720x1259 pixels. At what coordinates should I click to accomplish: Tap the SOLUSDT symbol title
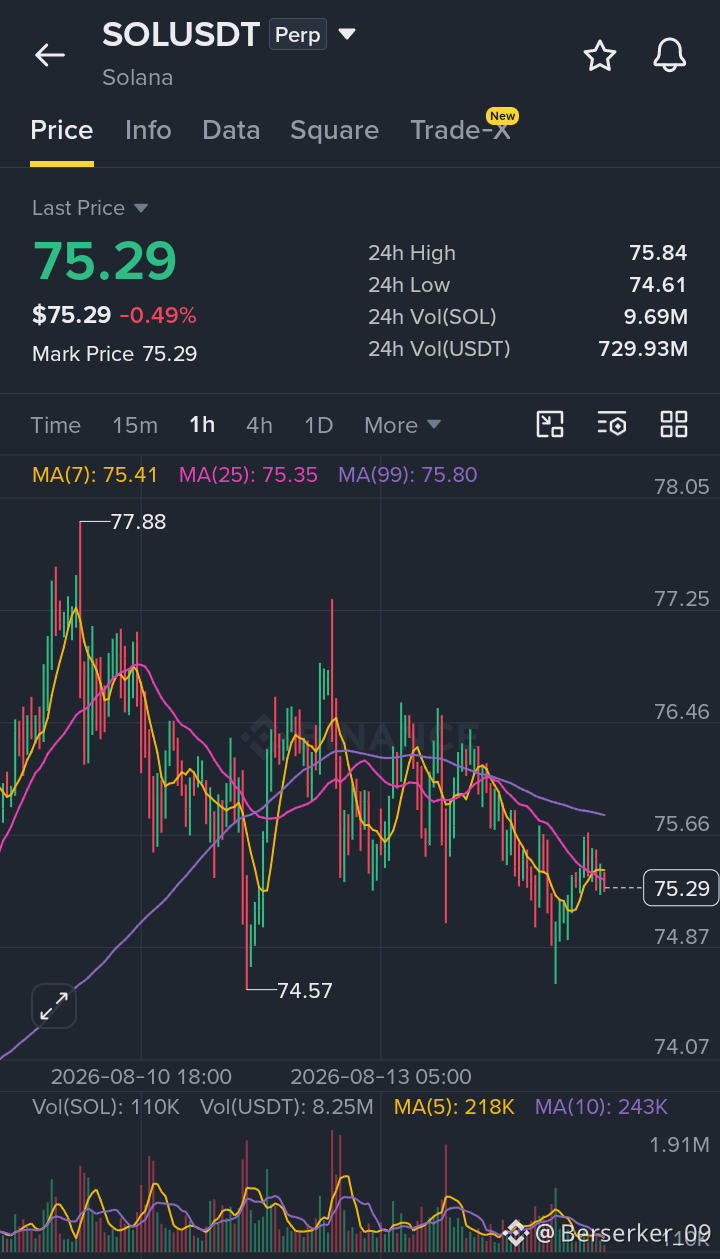[x=181, y=35]
